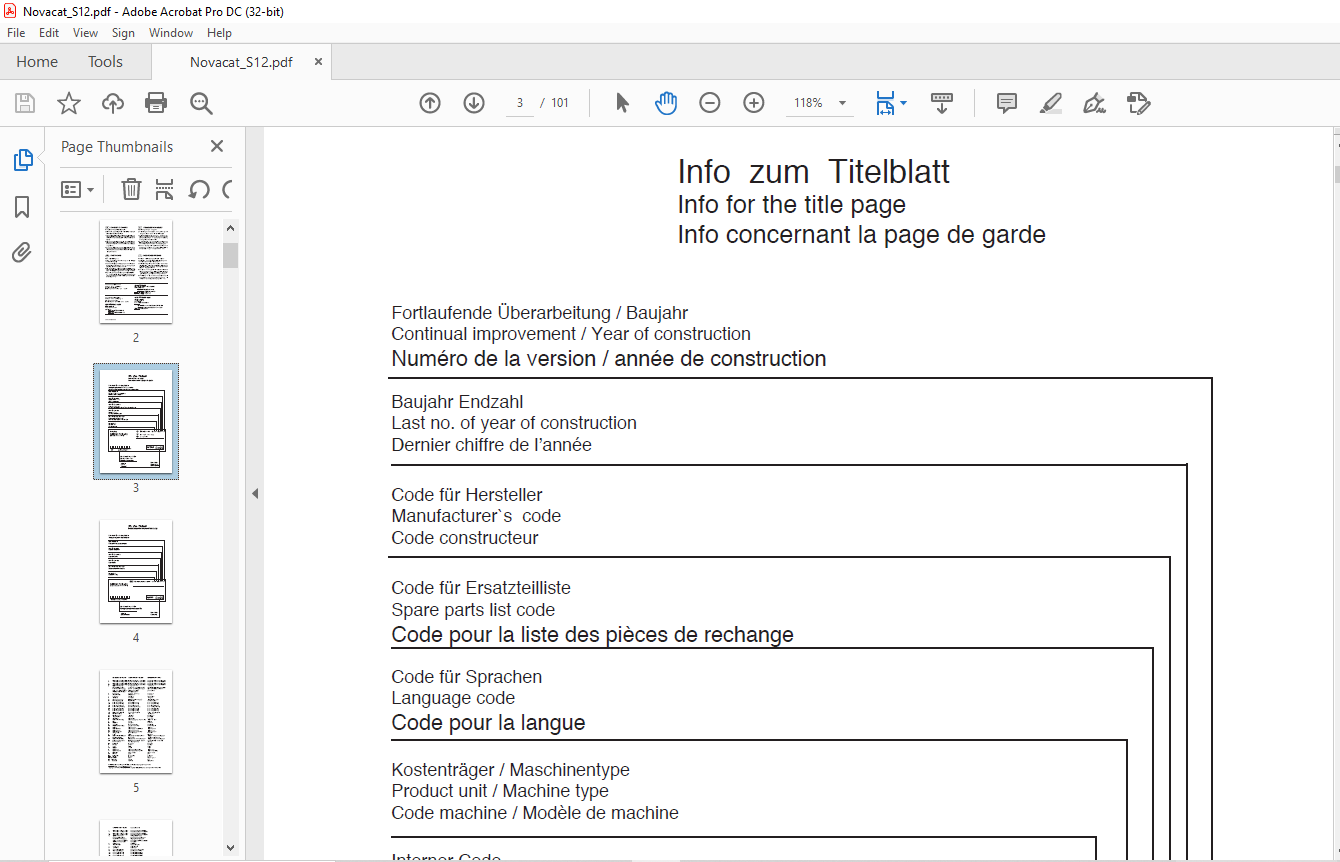
Task: Switch to the Home tab
Action: click(x=37, y=62)
